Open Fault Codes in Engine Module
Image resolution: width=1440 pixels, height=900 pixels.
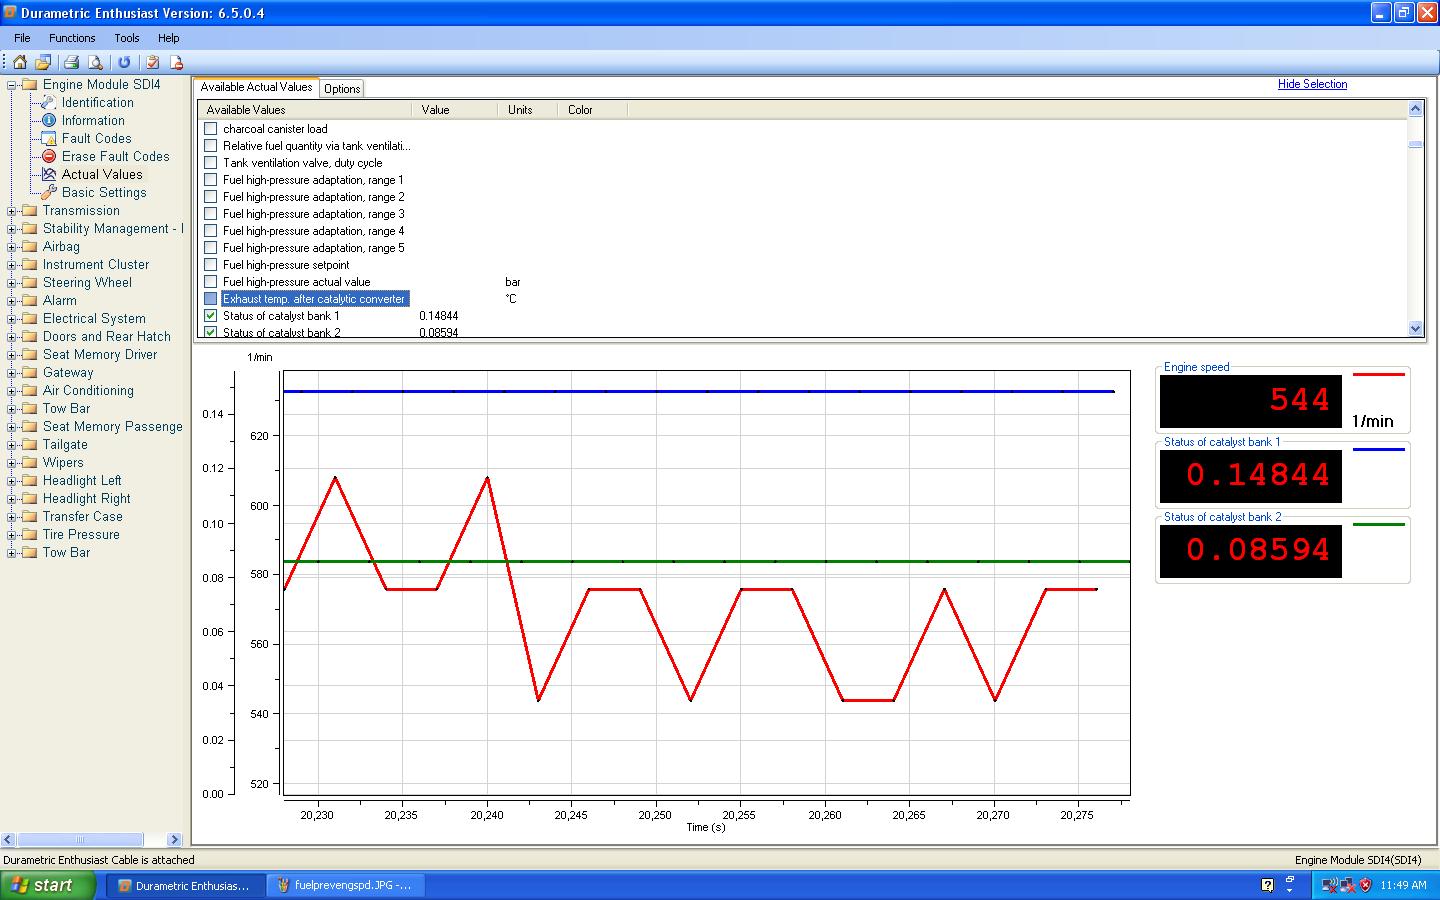click(96, 138)
